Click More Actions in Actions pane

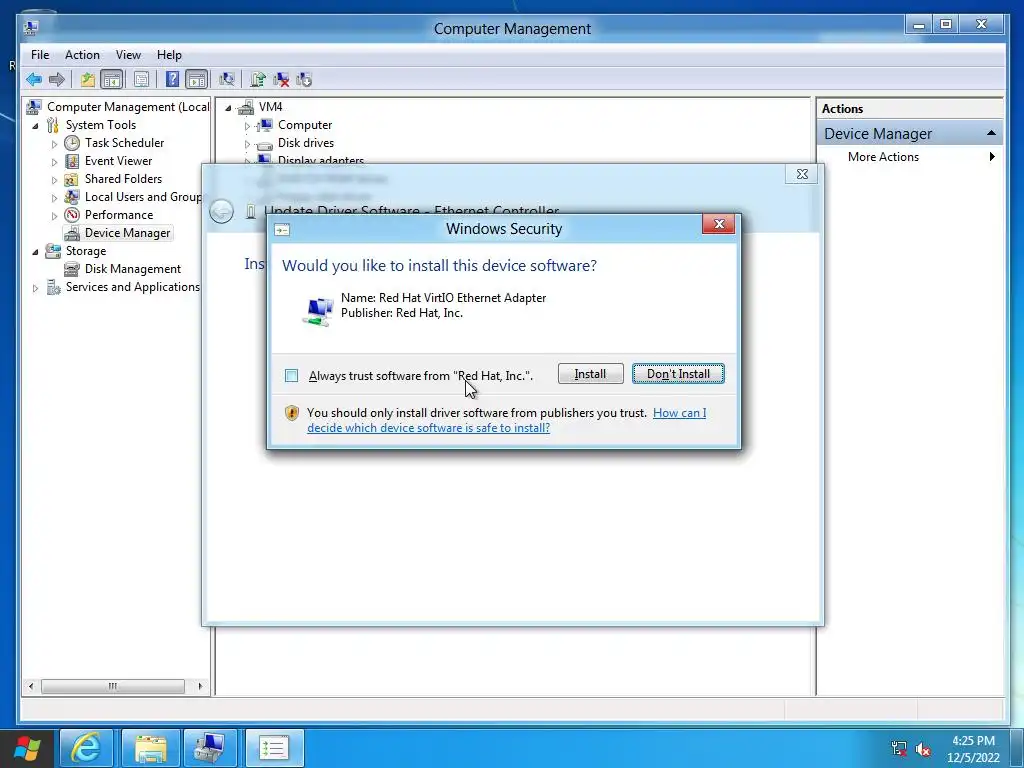tap(883, 157)
